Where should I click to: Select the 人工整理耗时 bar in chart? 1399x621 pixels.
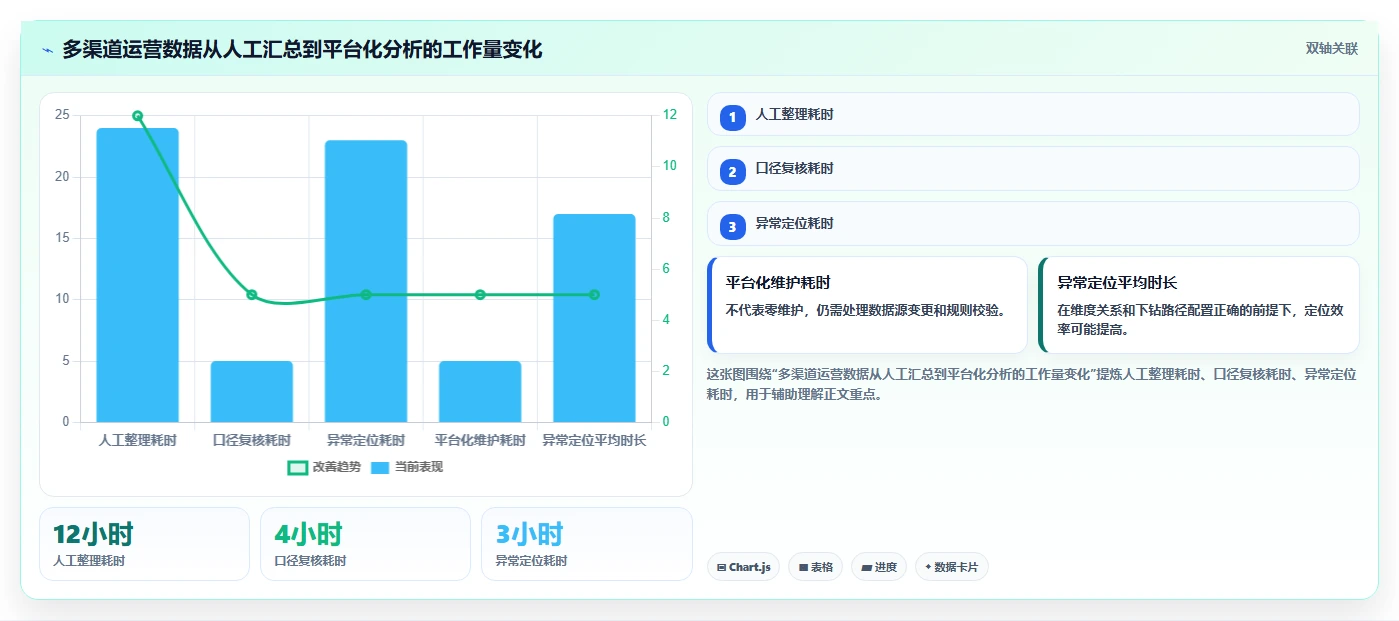[x=137, y=275]
